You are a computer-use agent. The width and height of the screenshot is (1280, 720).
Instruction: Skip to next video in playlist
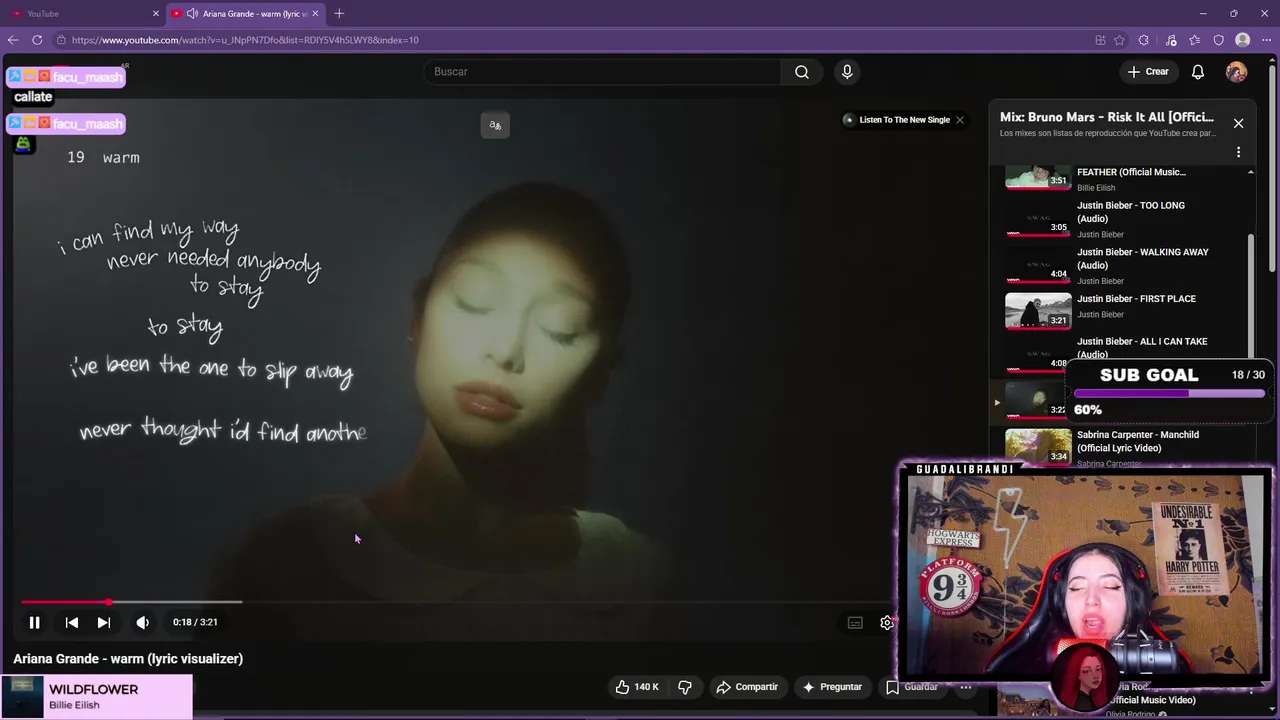104,622
